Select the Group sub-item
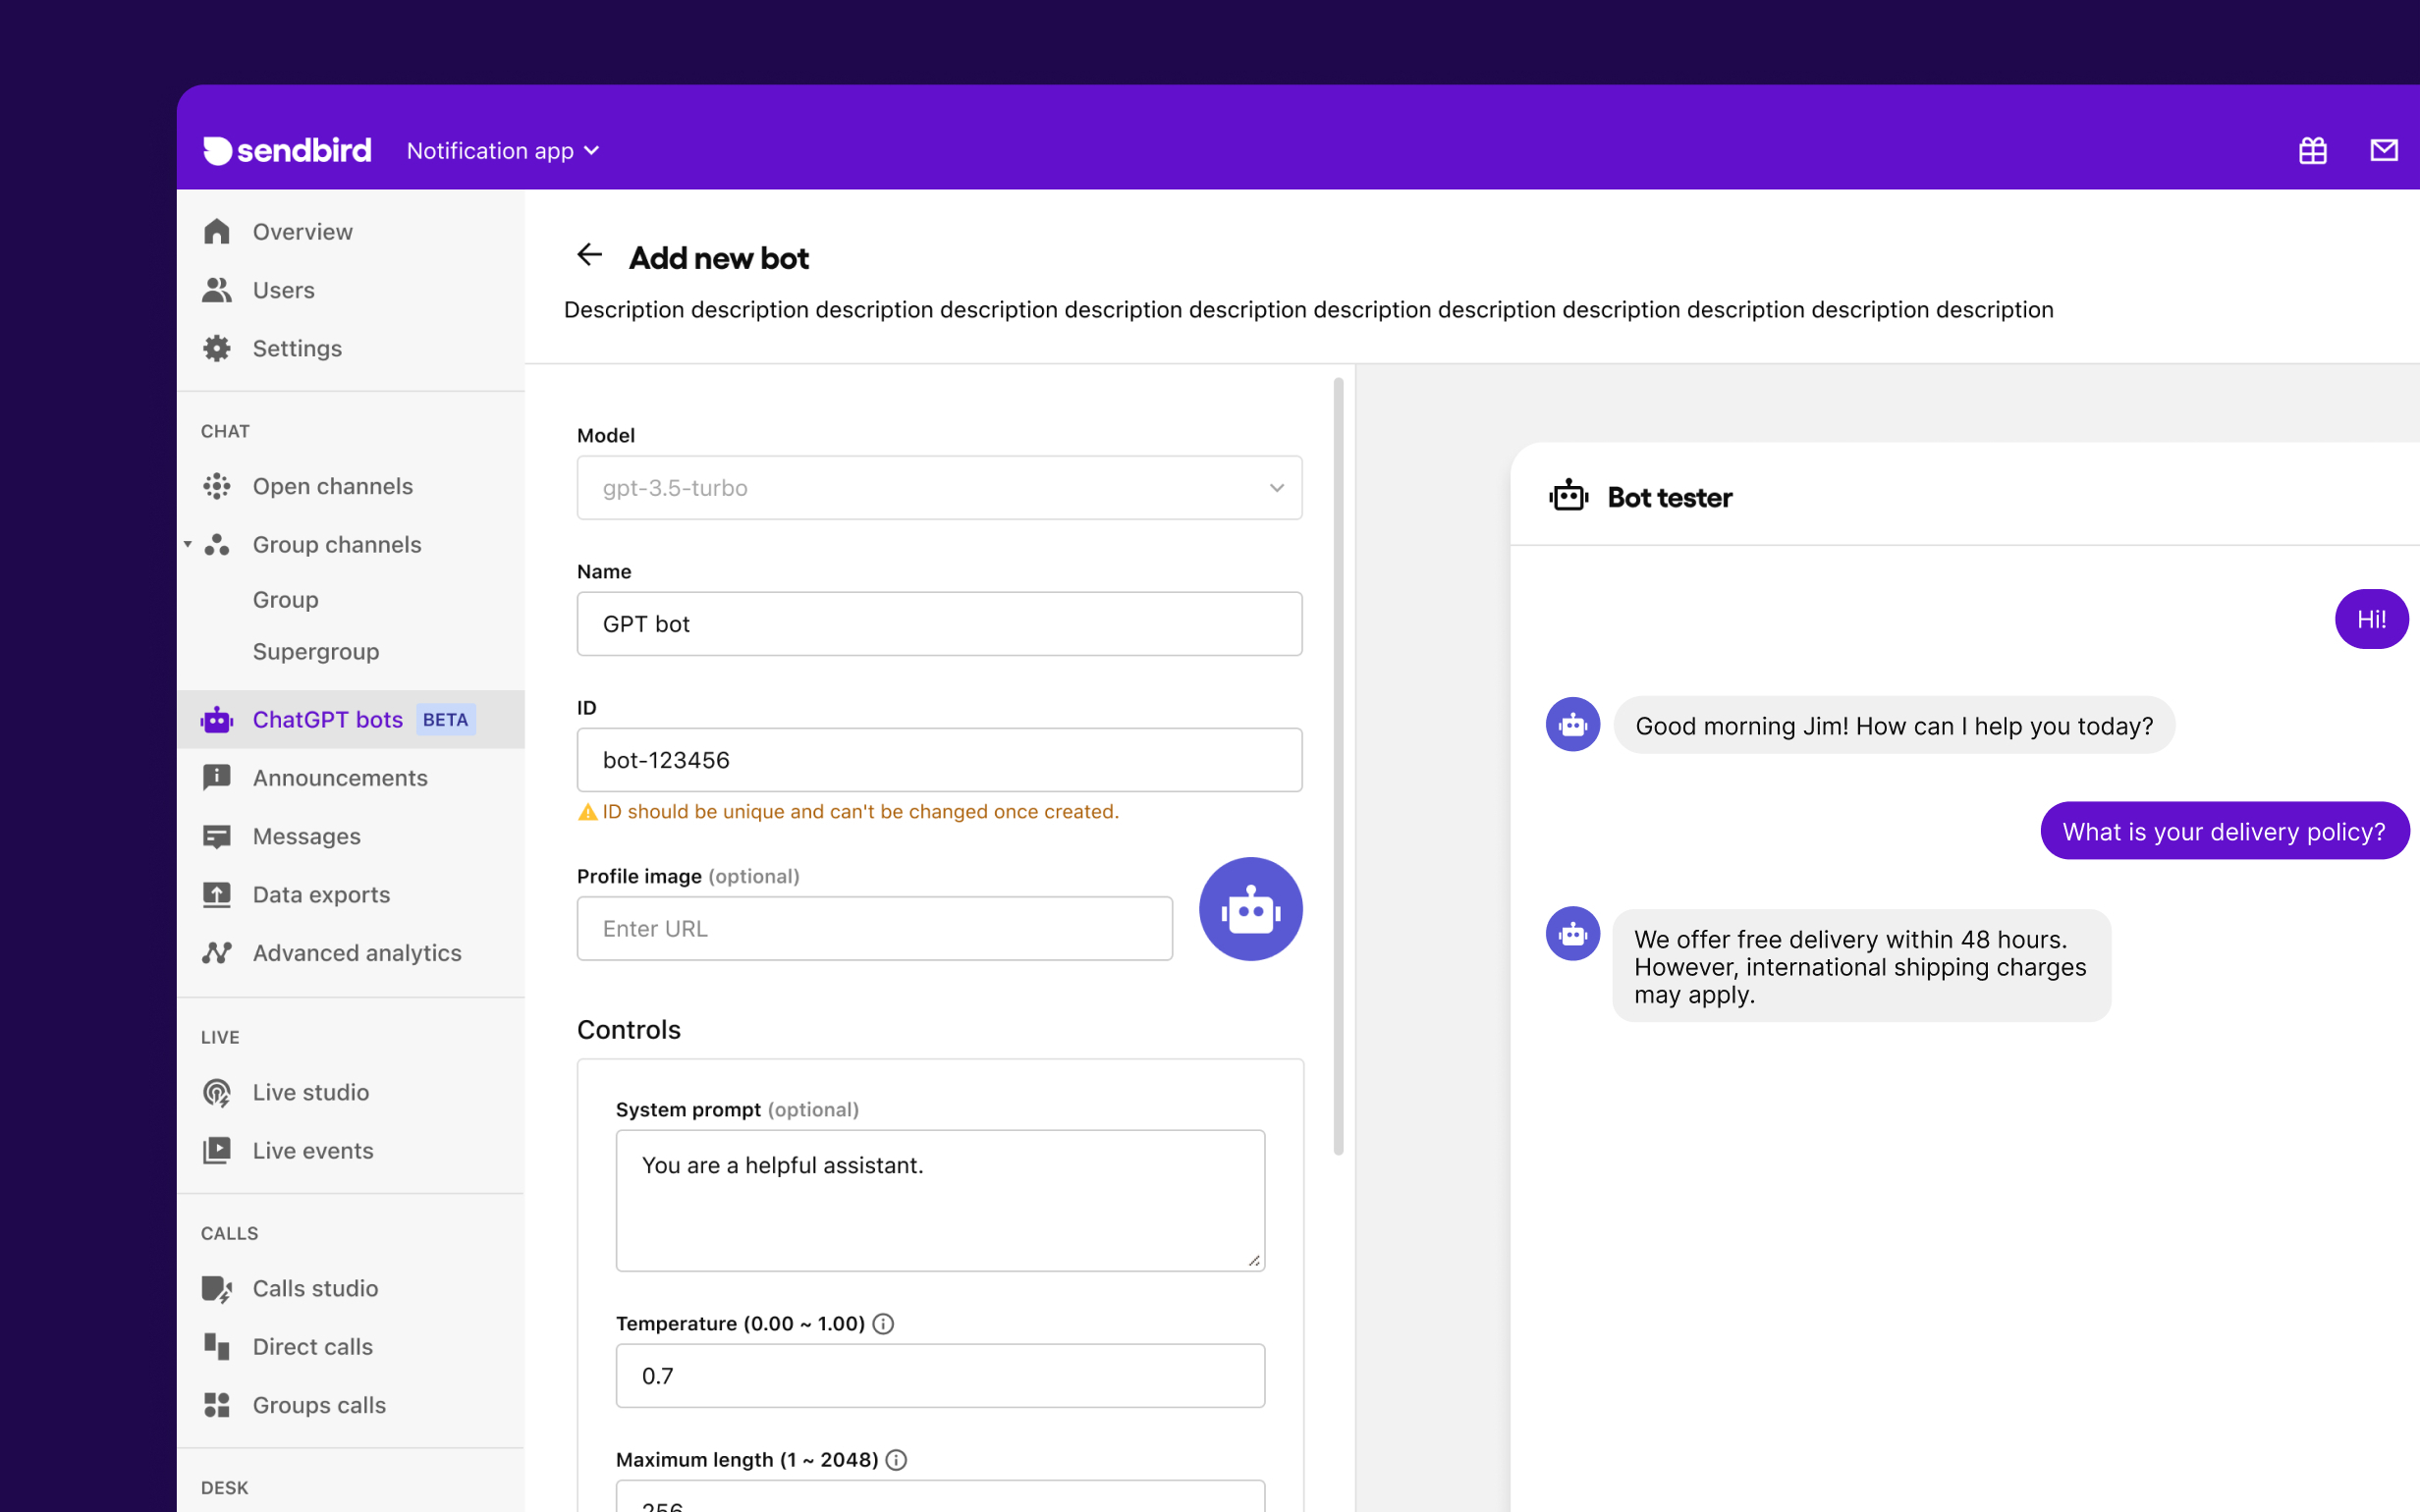This screenshot has height=1512, width=2420. (286, 599)
